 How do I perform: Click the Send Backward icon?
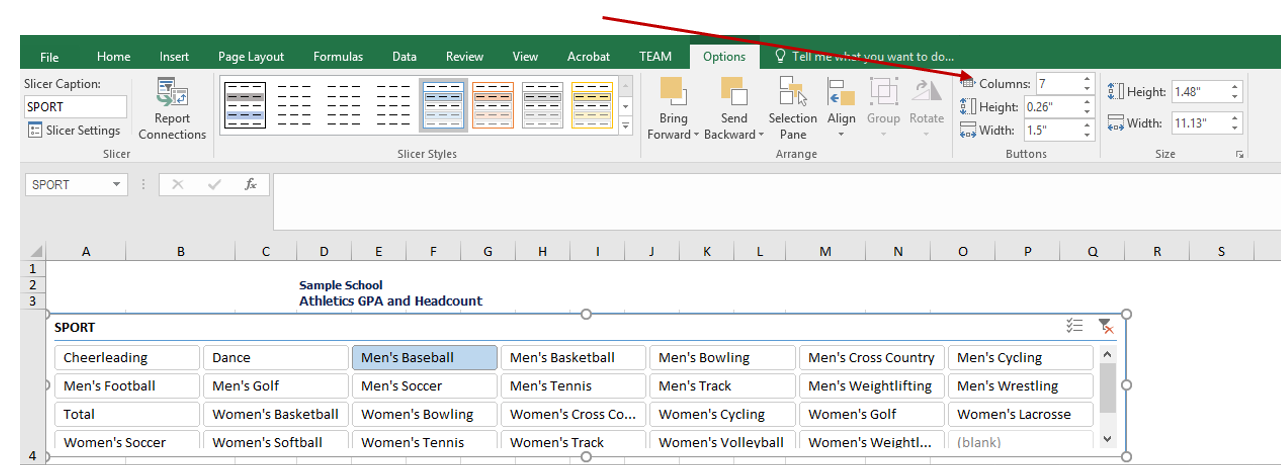click(733, 92)
